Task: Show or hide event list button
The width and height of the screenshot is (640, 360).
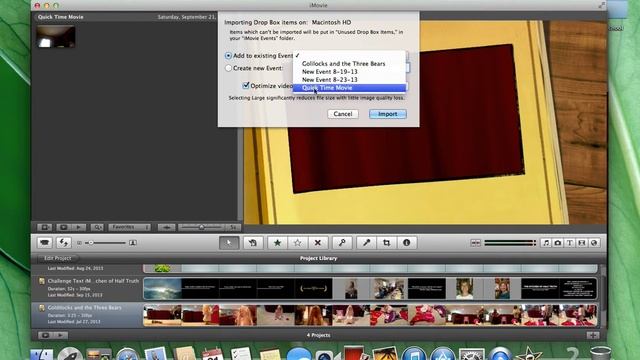Action: [44, 227]
